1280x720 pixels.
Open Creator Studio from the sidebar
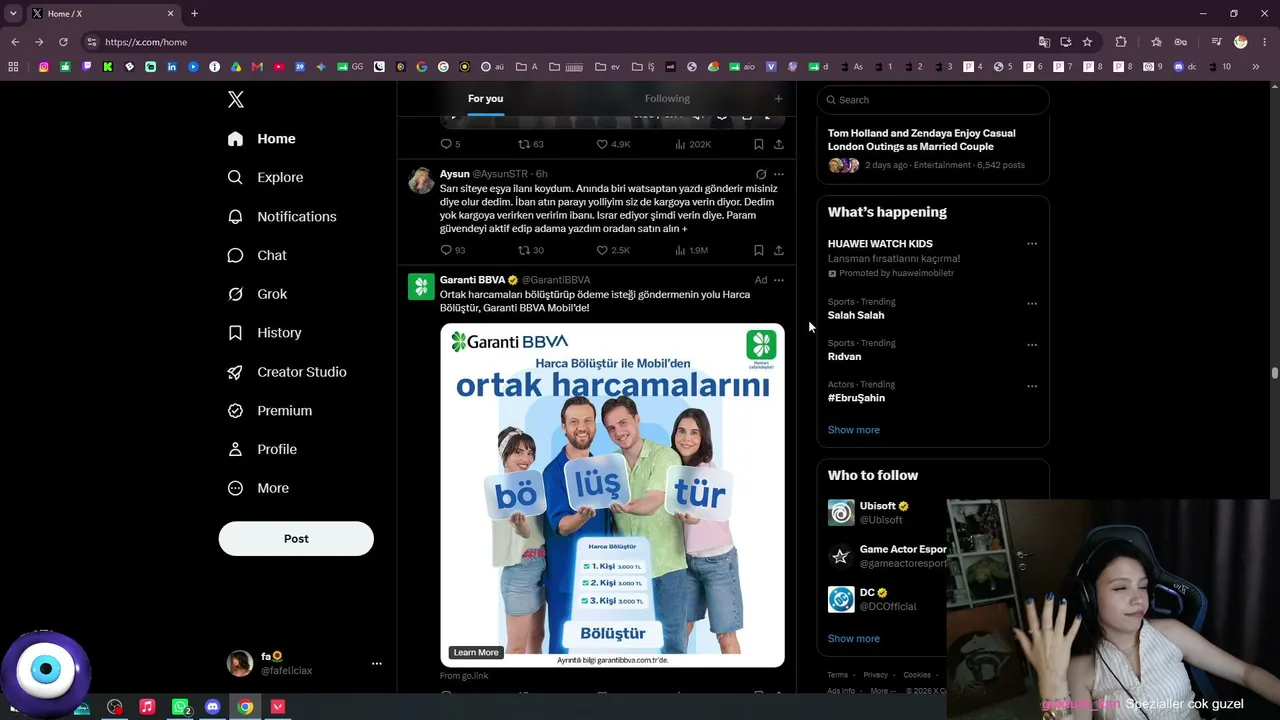point(287,372)
